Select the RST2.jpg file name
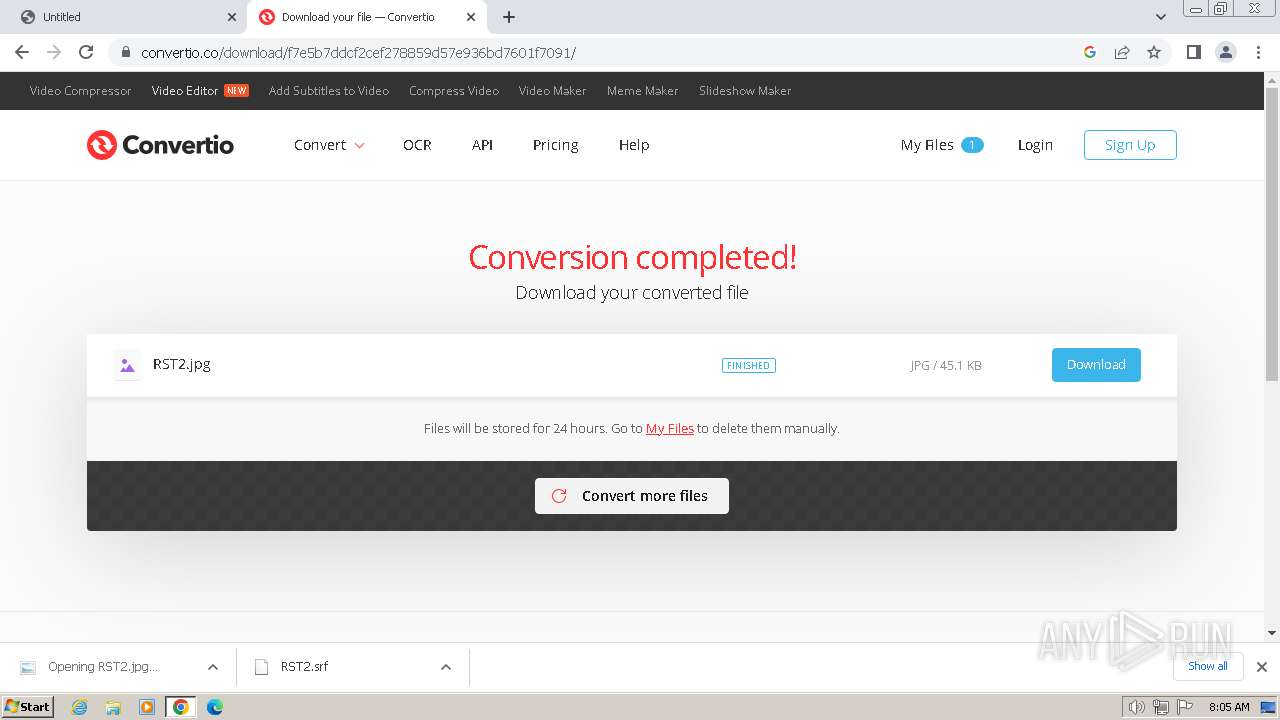1280x720 pixels. [182, 364]
